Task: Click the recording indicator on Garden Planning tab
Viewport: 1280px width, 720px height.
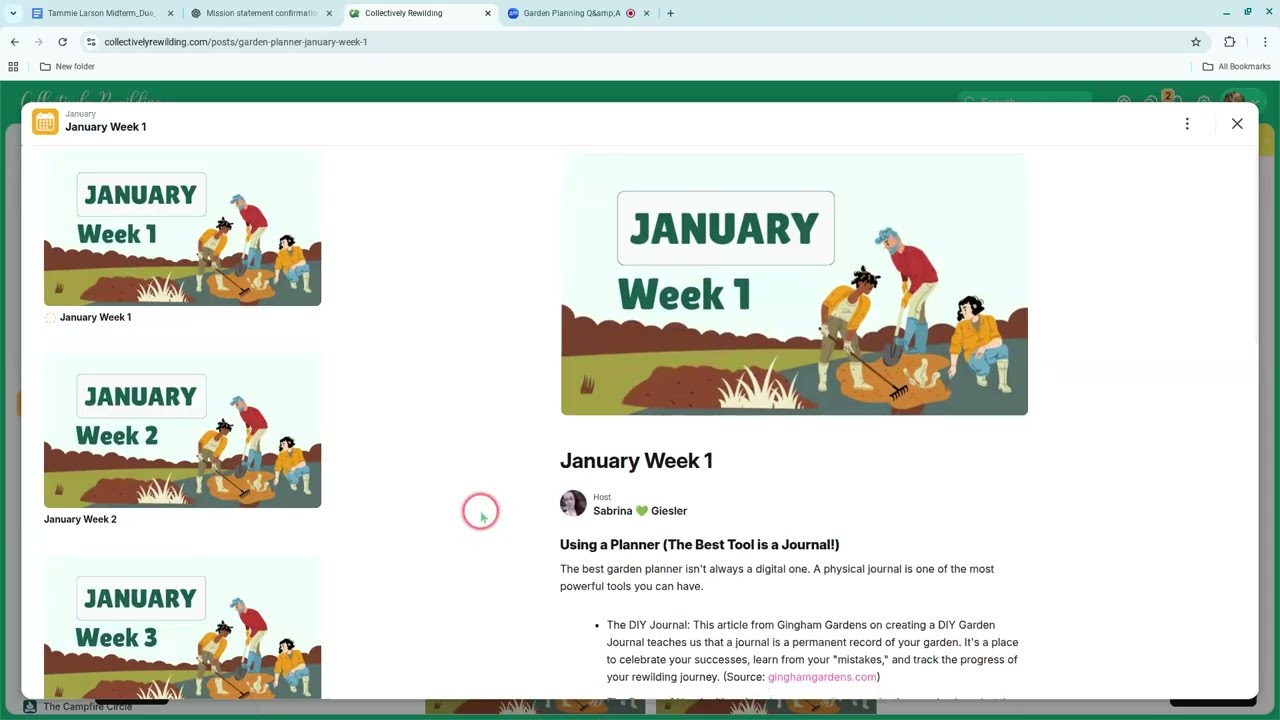Action: [x=630, y=14]
